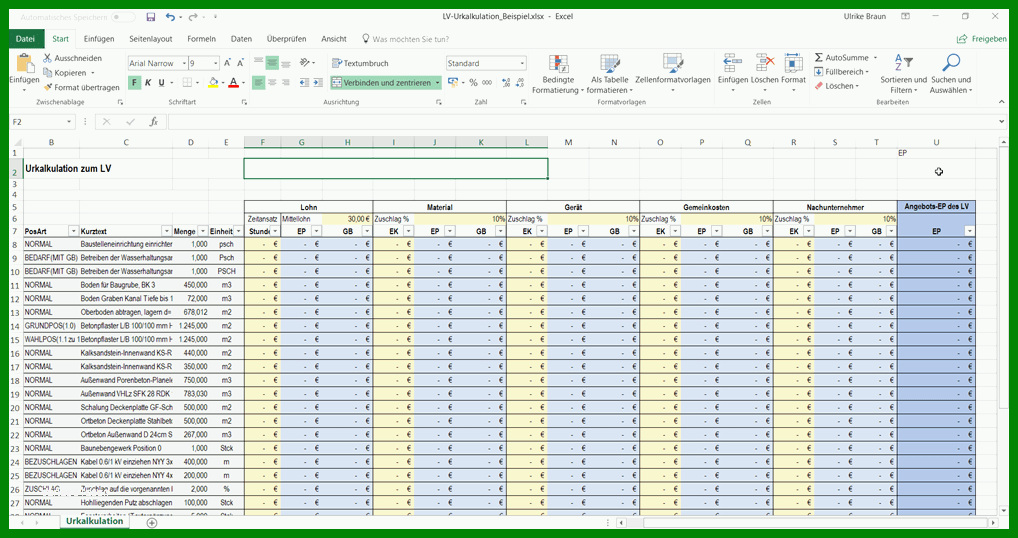
Task: Align text right
Action: pyautogui.click(x=286, y=82)
